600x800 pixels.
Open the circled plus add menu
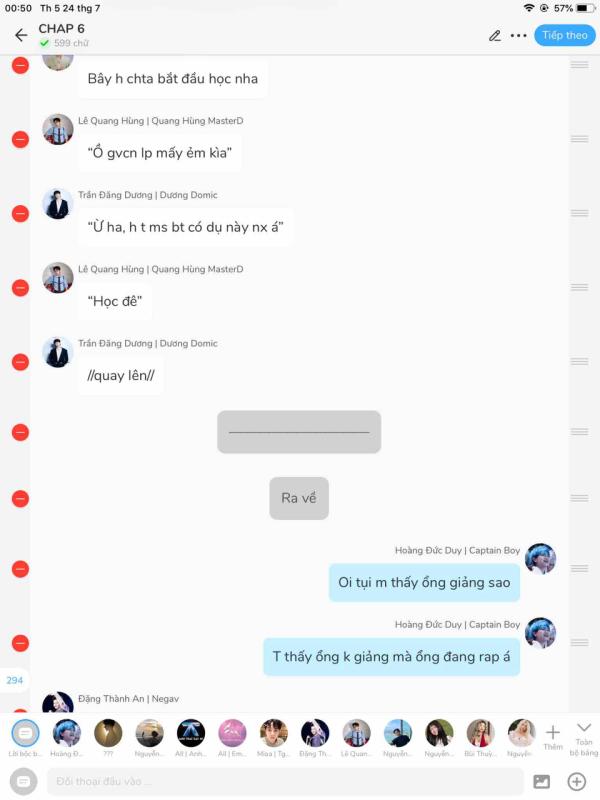577,781
